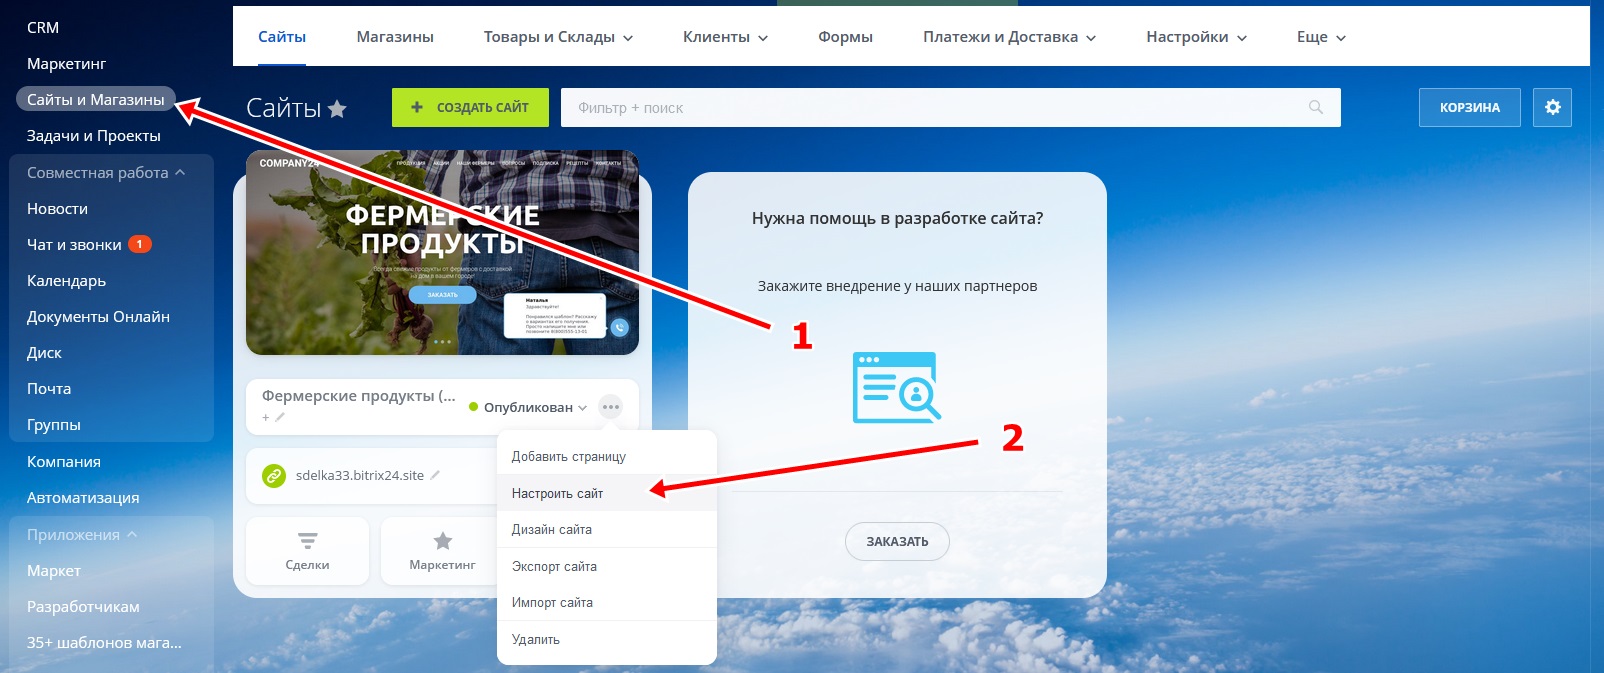Open Чат и звонки in the sidebar

click(75, 245)
